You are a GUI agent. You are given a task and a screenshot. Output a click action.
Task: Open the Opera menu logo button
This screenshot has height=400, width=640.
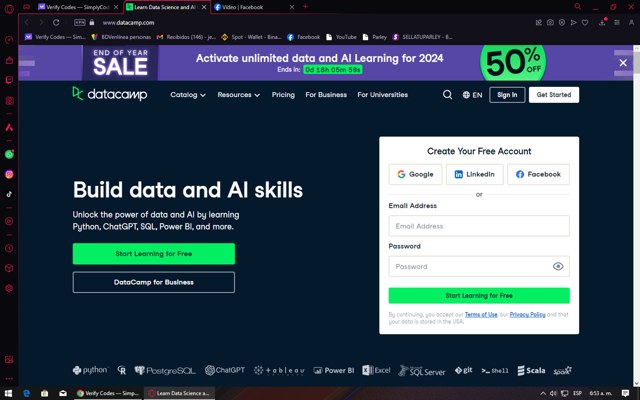pyautogui.click(x=9, y=8)
